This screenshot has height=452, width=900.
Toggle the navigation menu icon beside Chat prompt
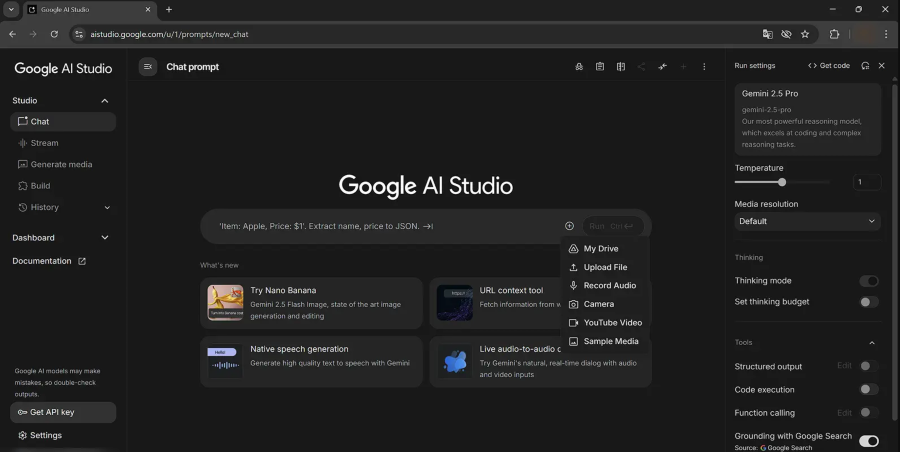tap(148, 67)
